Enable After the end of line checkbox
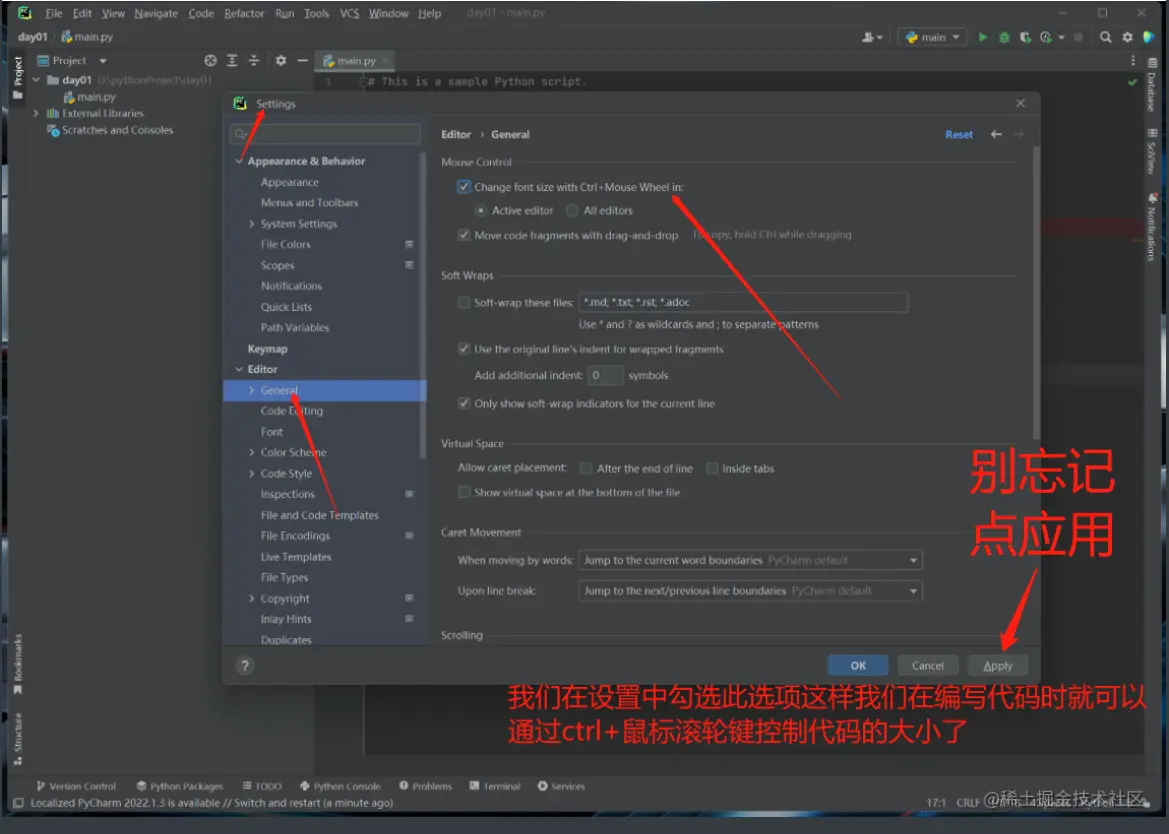1169x834 pixels. [x=587, y=468]
